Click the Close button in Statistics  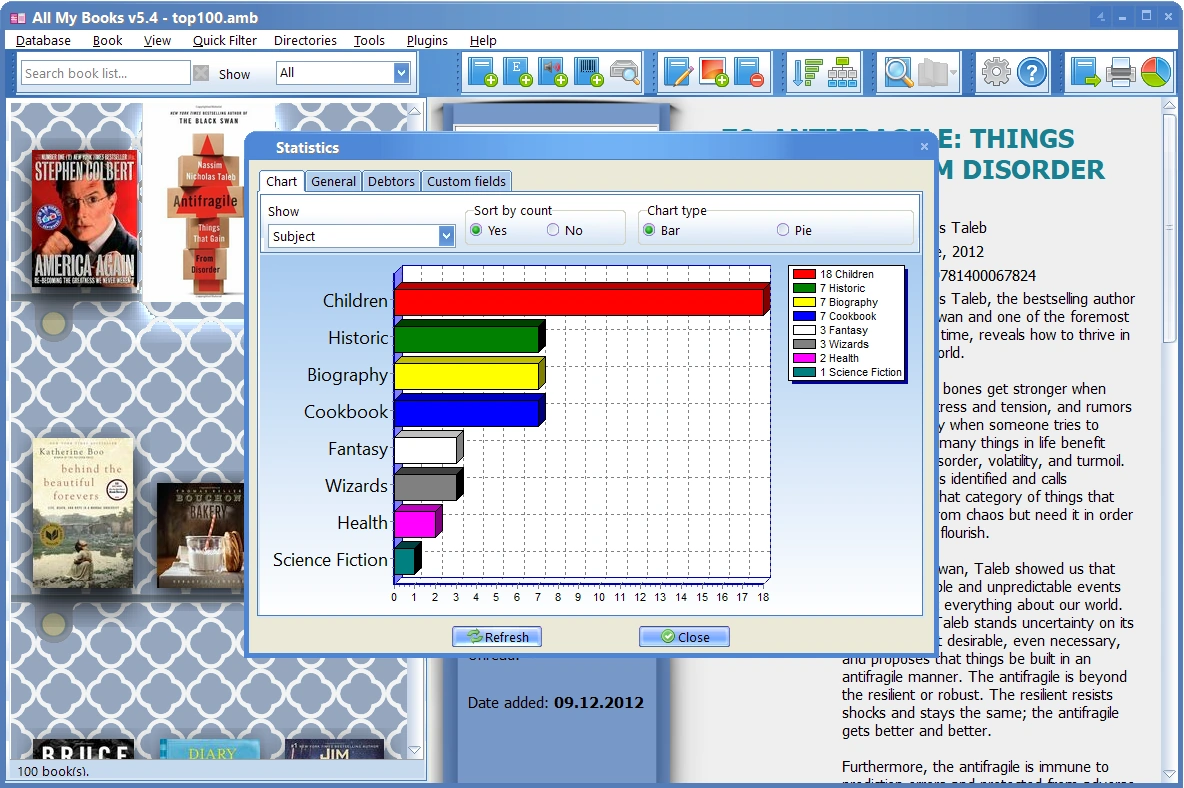[x=684, y=637]
